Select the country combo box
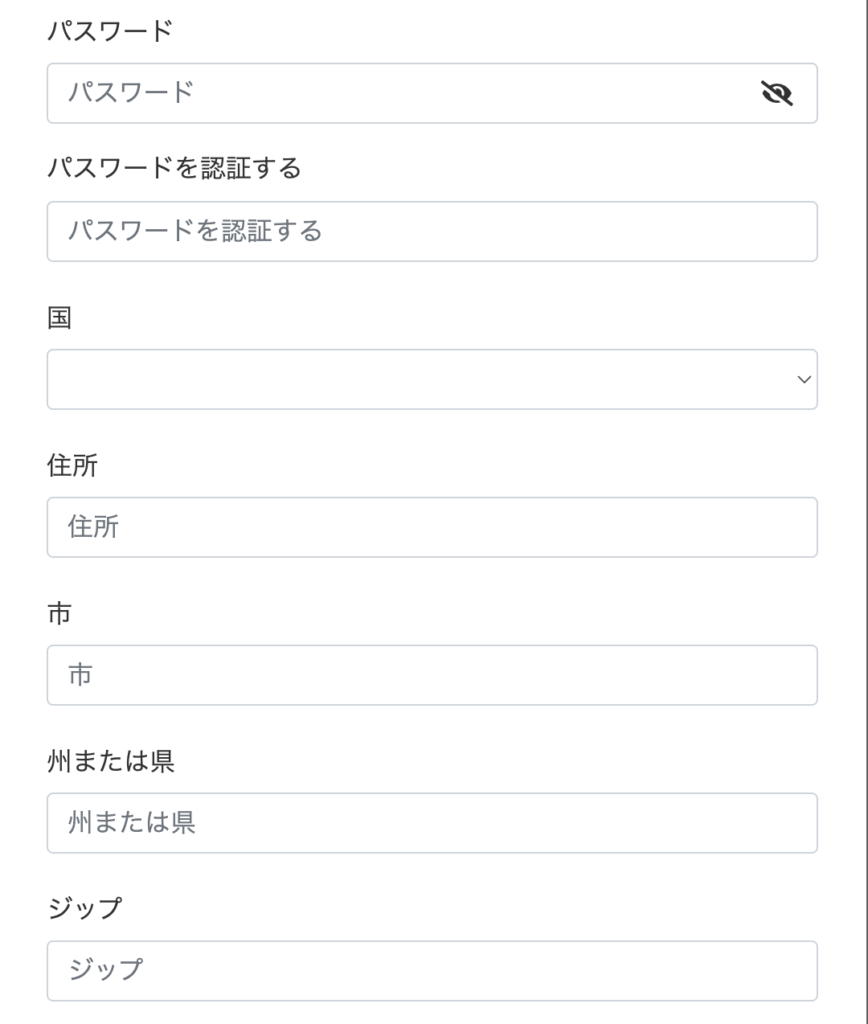Screen dimensions: 868x1024 pyautogui.click(x=430, y=379)
